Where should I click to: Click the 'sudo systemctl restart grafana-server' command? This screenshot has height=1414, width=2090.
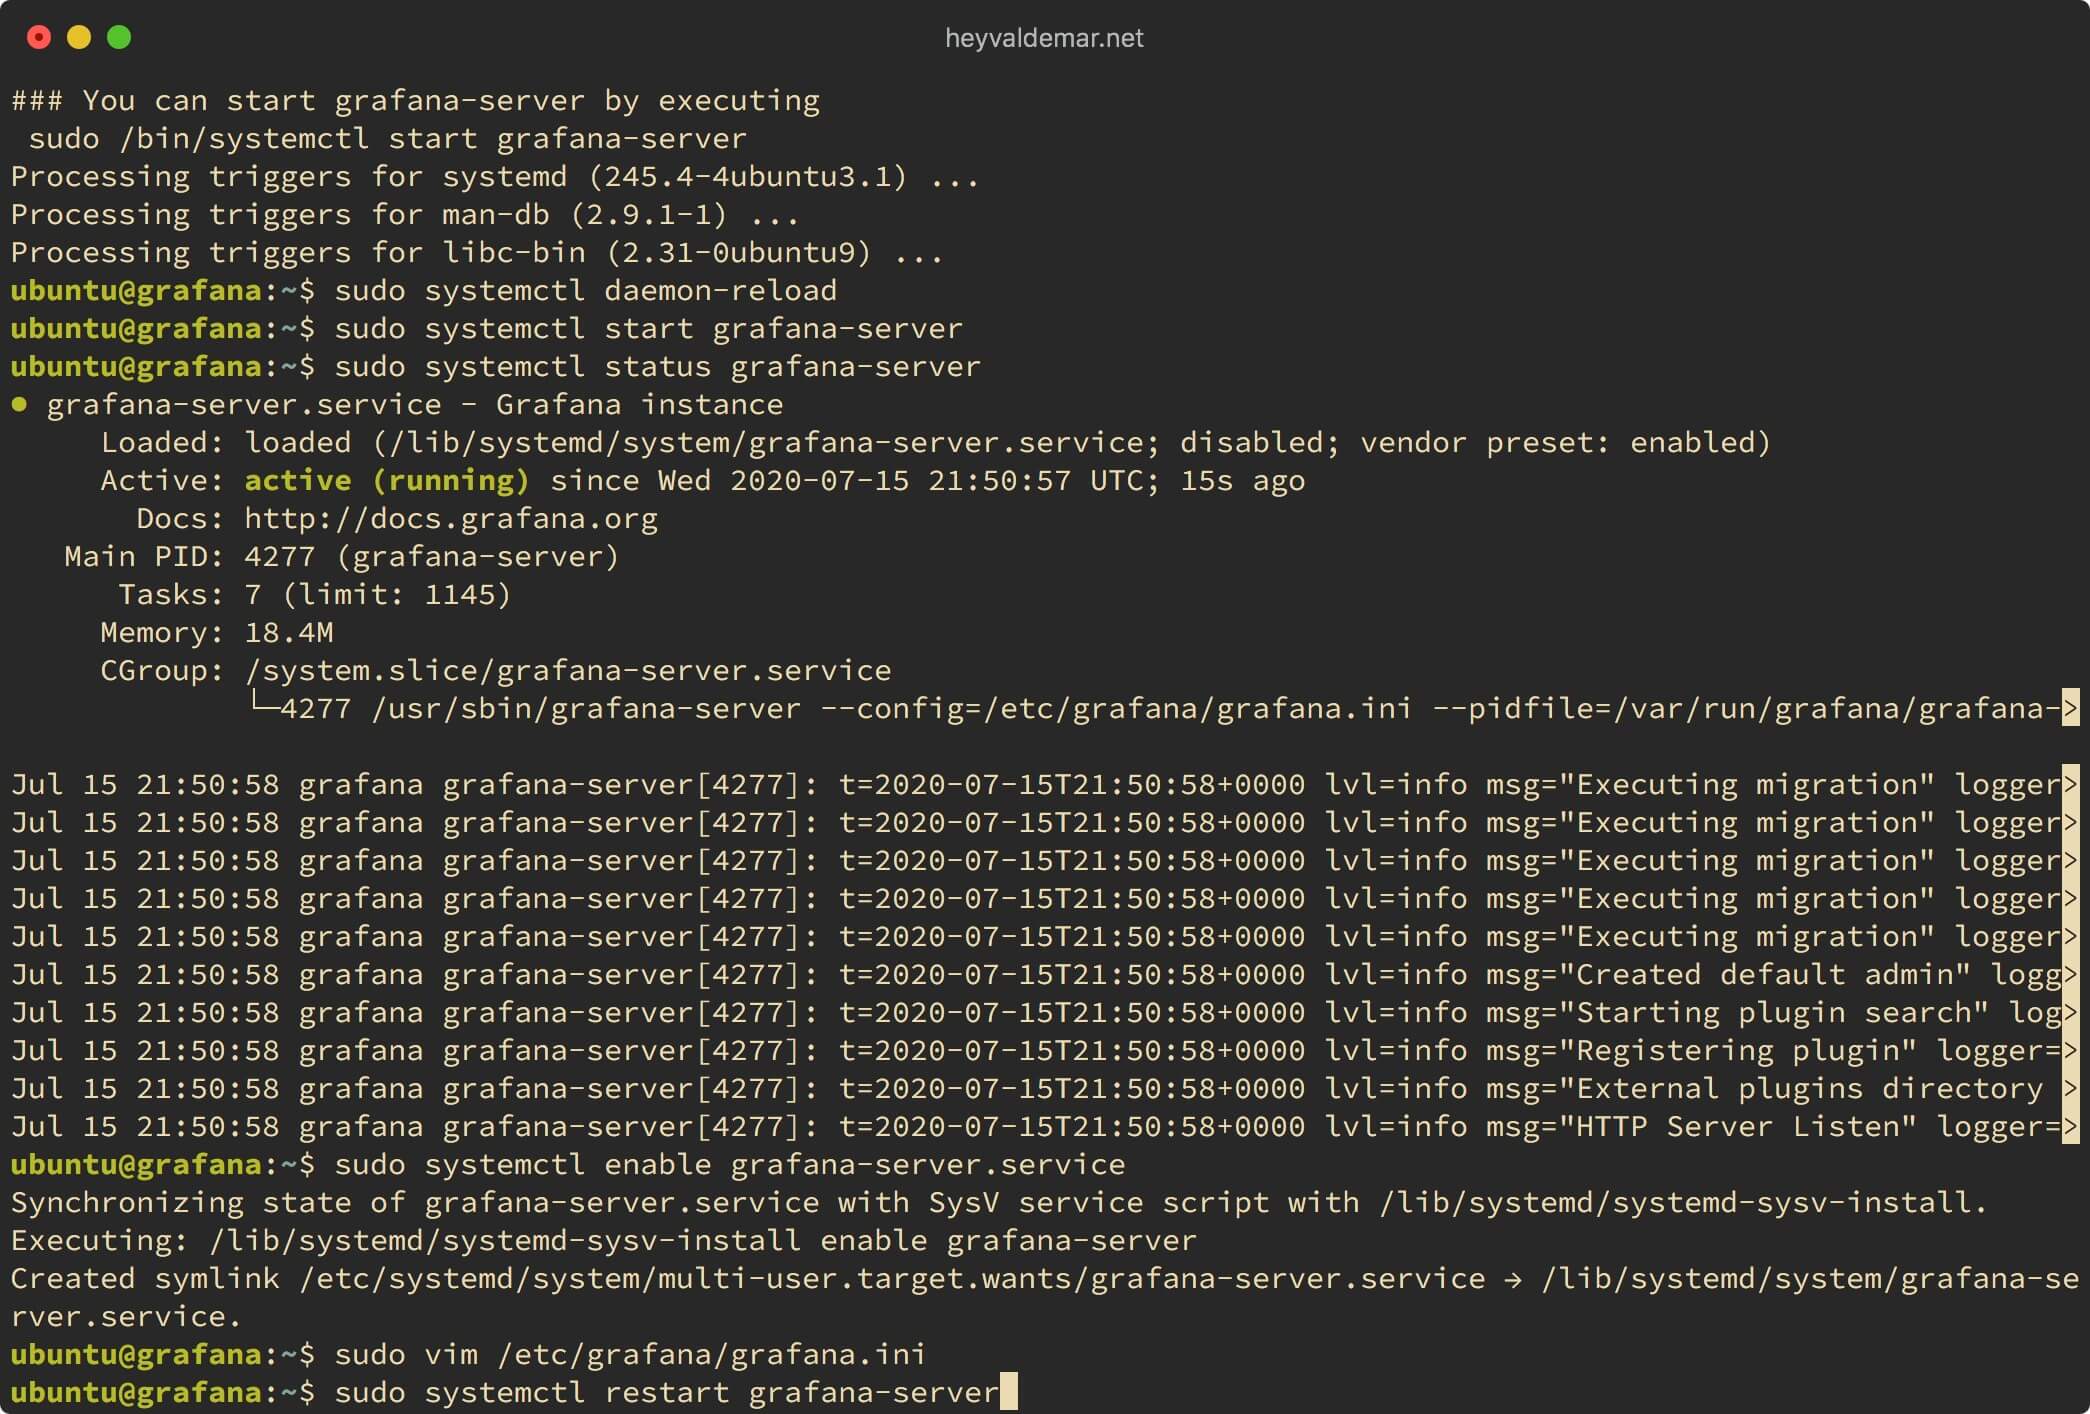point(666,1393)
